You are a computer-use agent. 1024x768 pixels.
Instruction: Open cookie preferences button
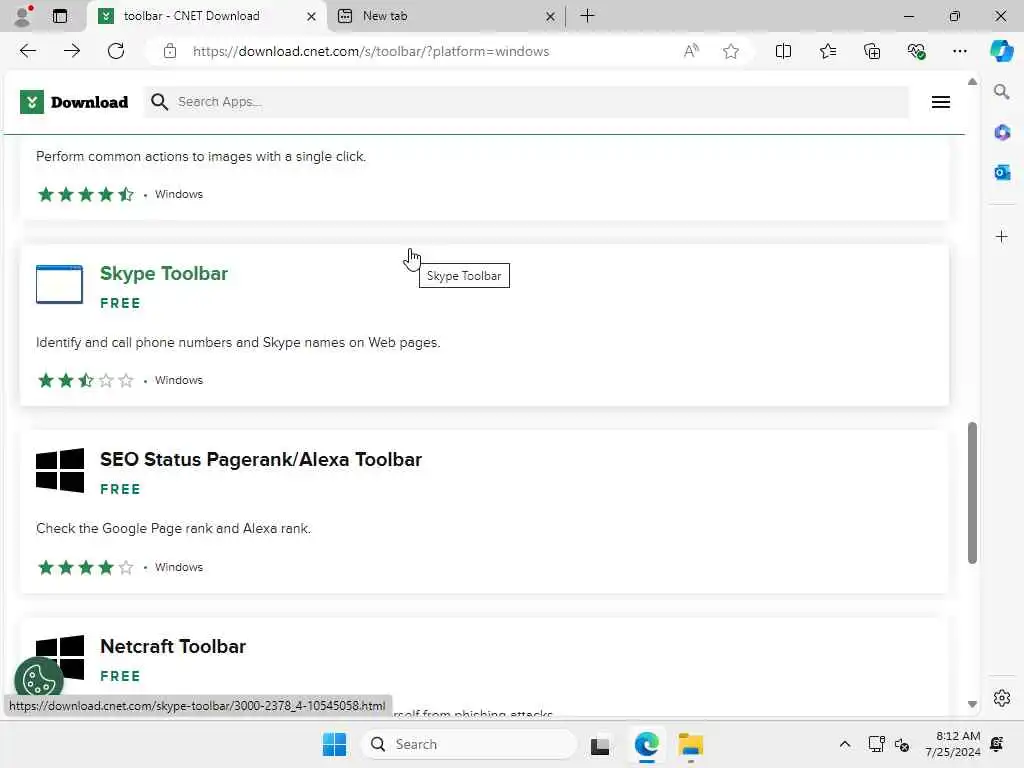click(x=39, y=680)
